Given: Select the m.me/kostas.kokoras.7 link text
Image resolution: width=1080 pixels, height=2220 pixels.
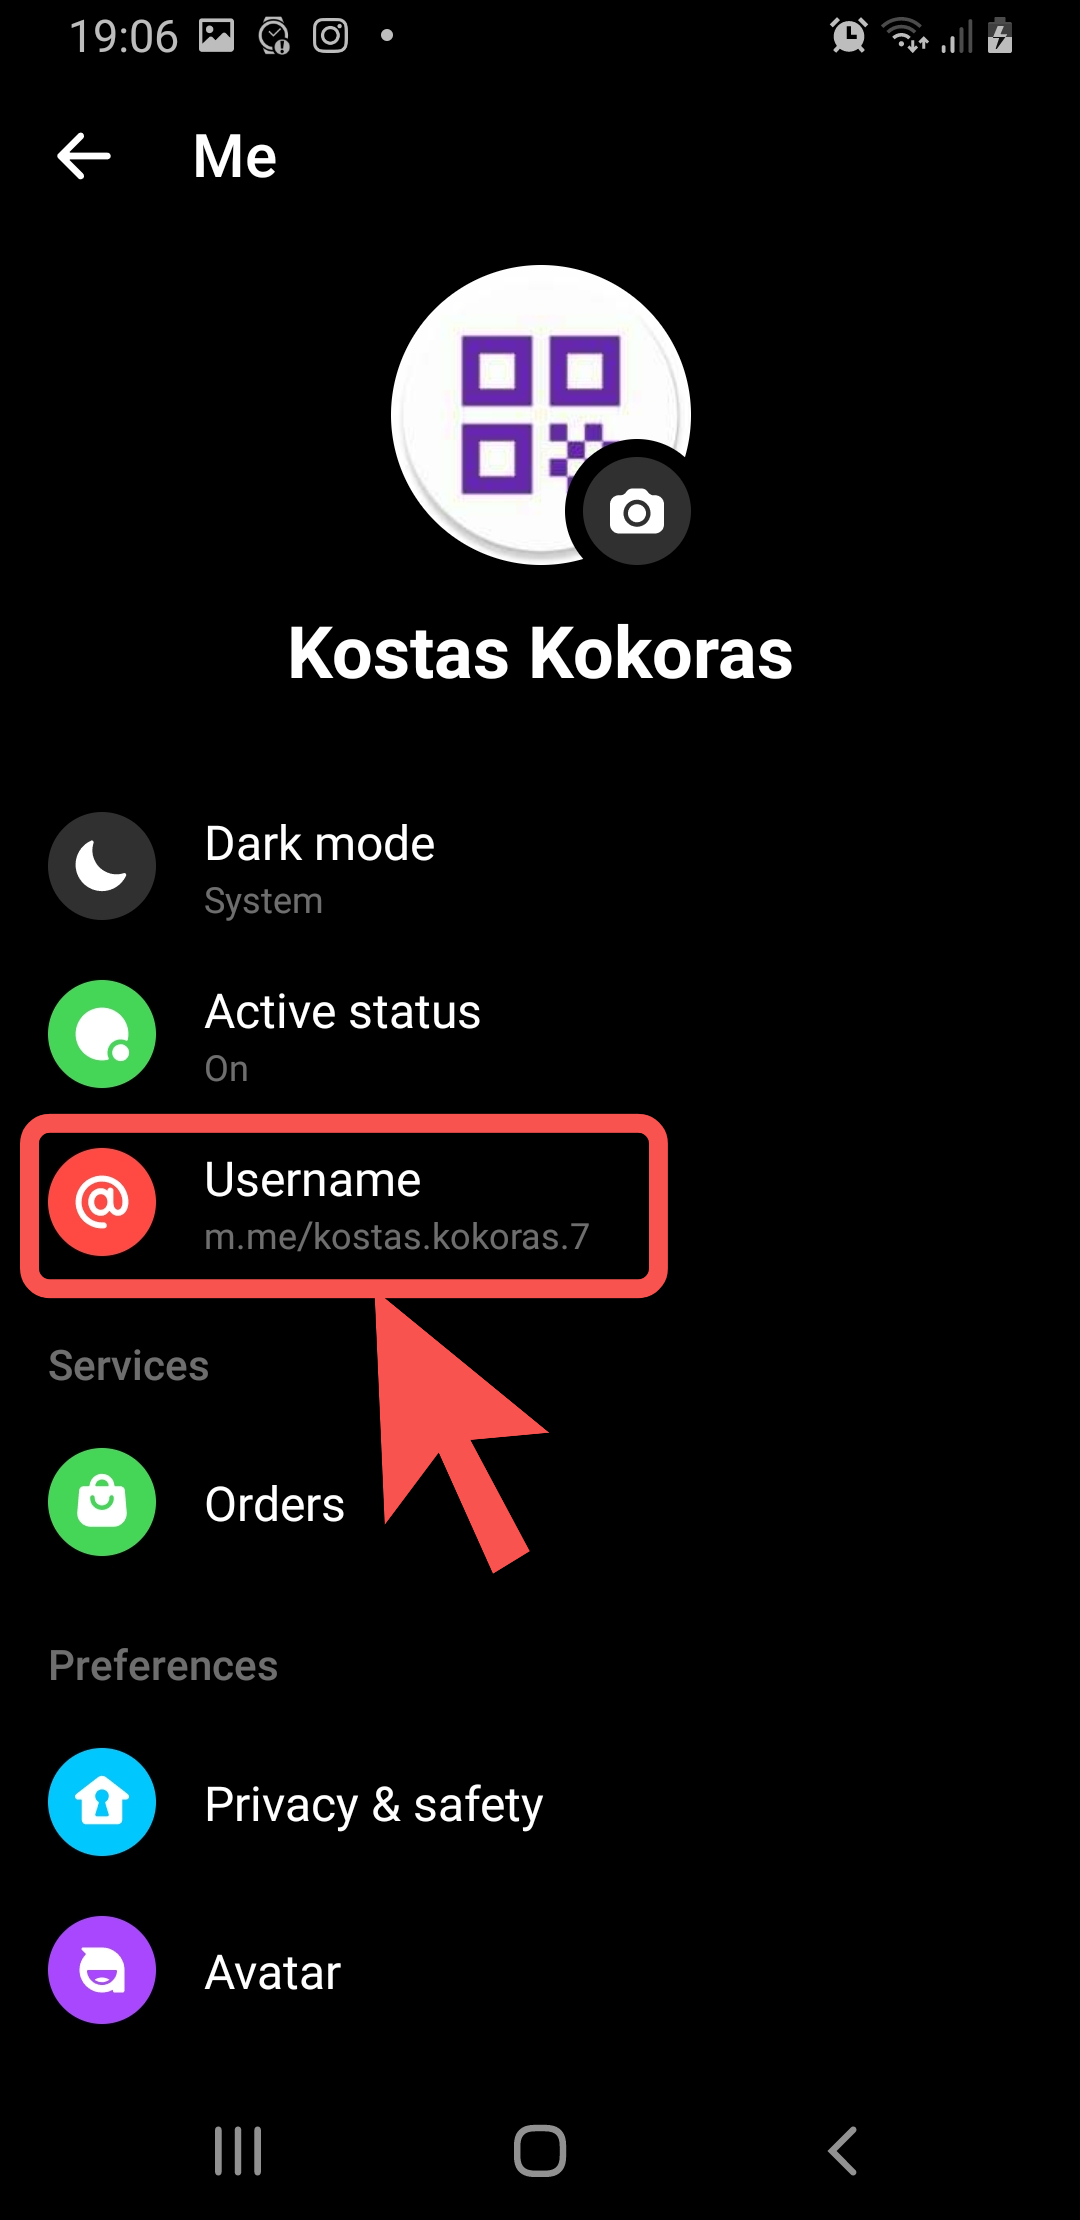Looking at the screenshot, I should point(397,1237).
